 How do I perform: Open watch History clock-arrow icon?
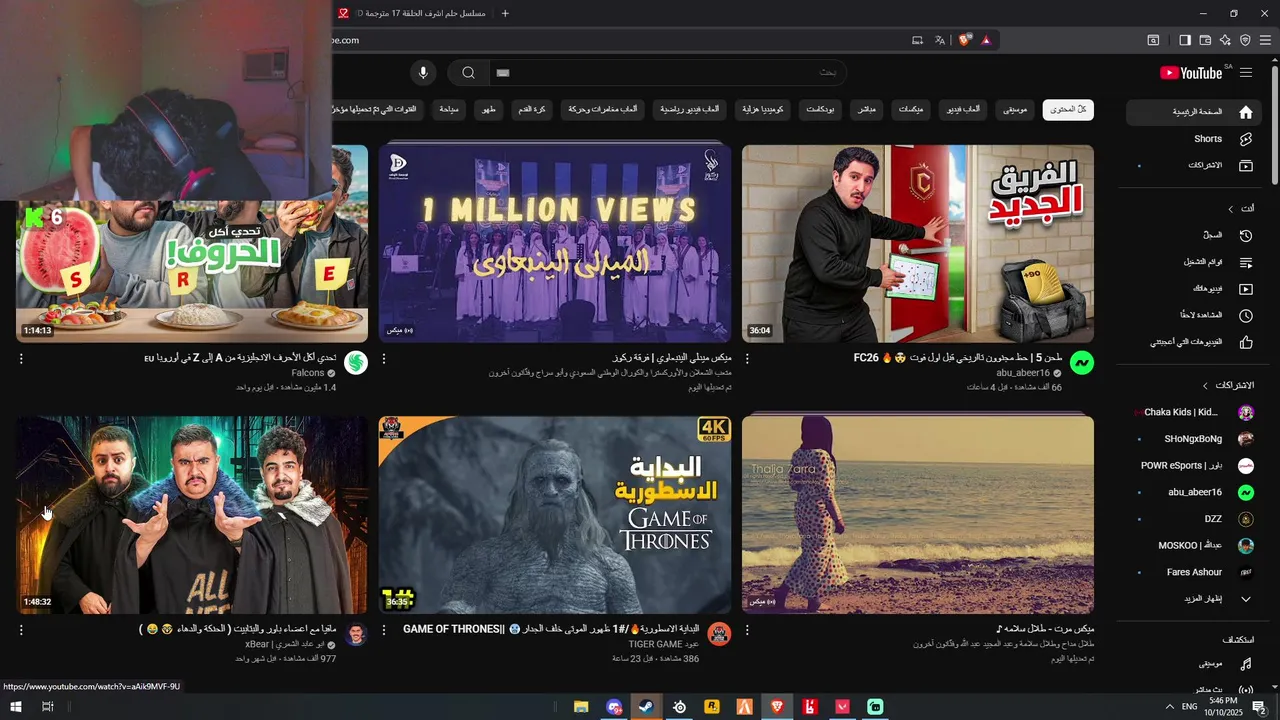[1245, 235]
